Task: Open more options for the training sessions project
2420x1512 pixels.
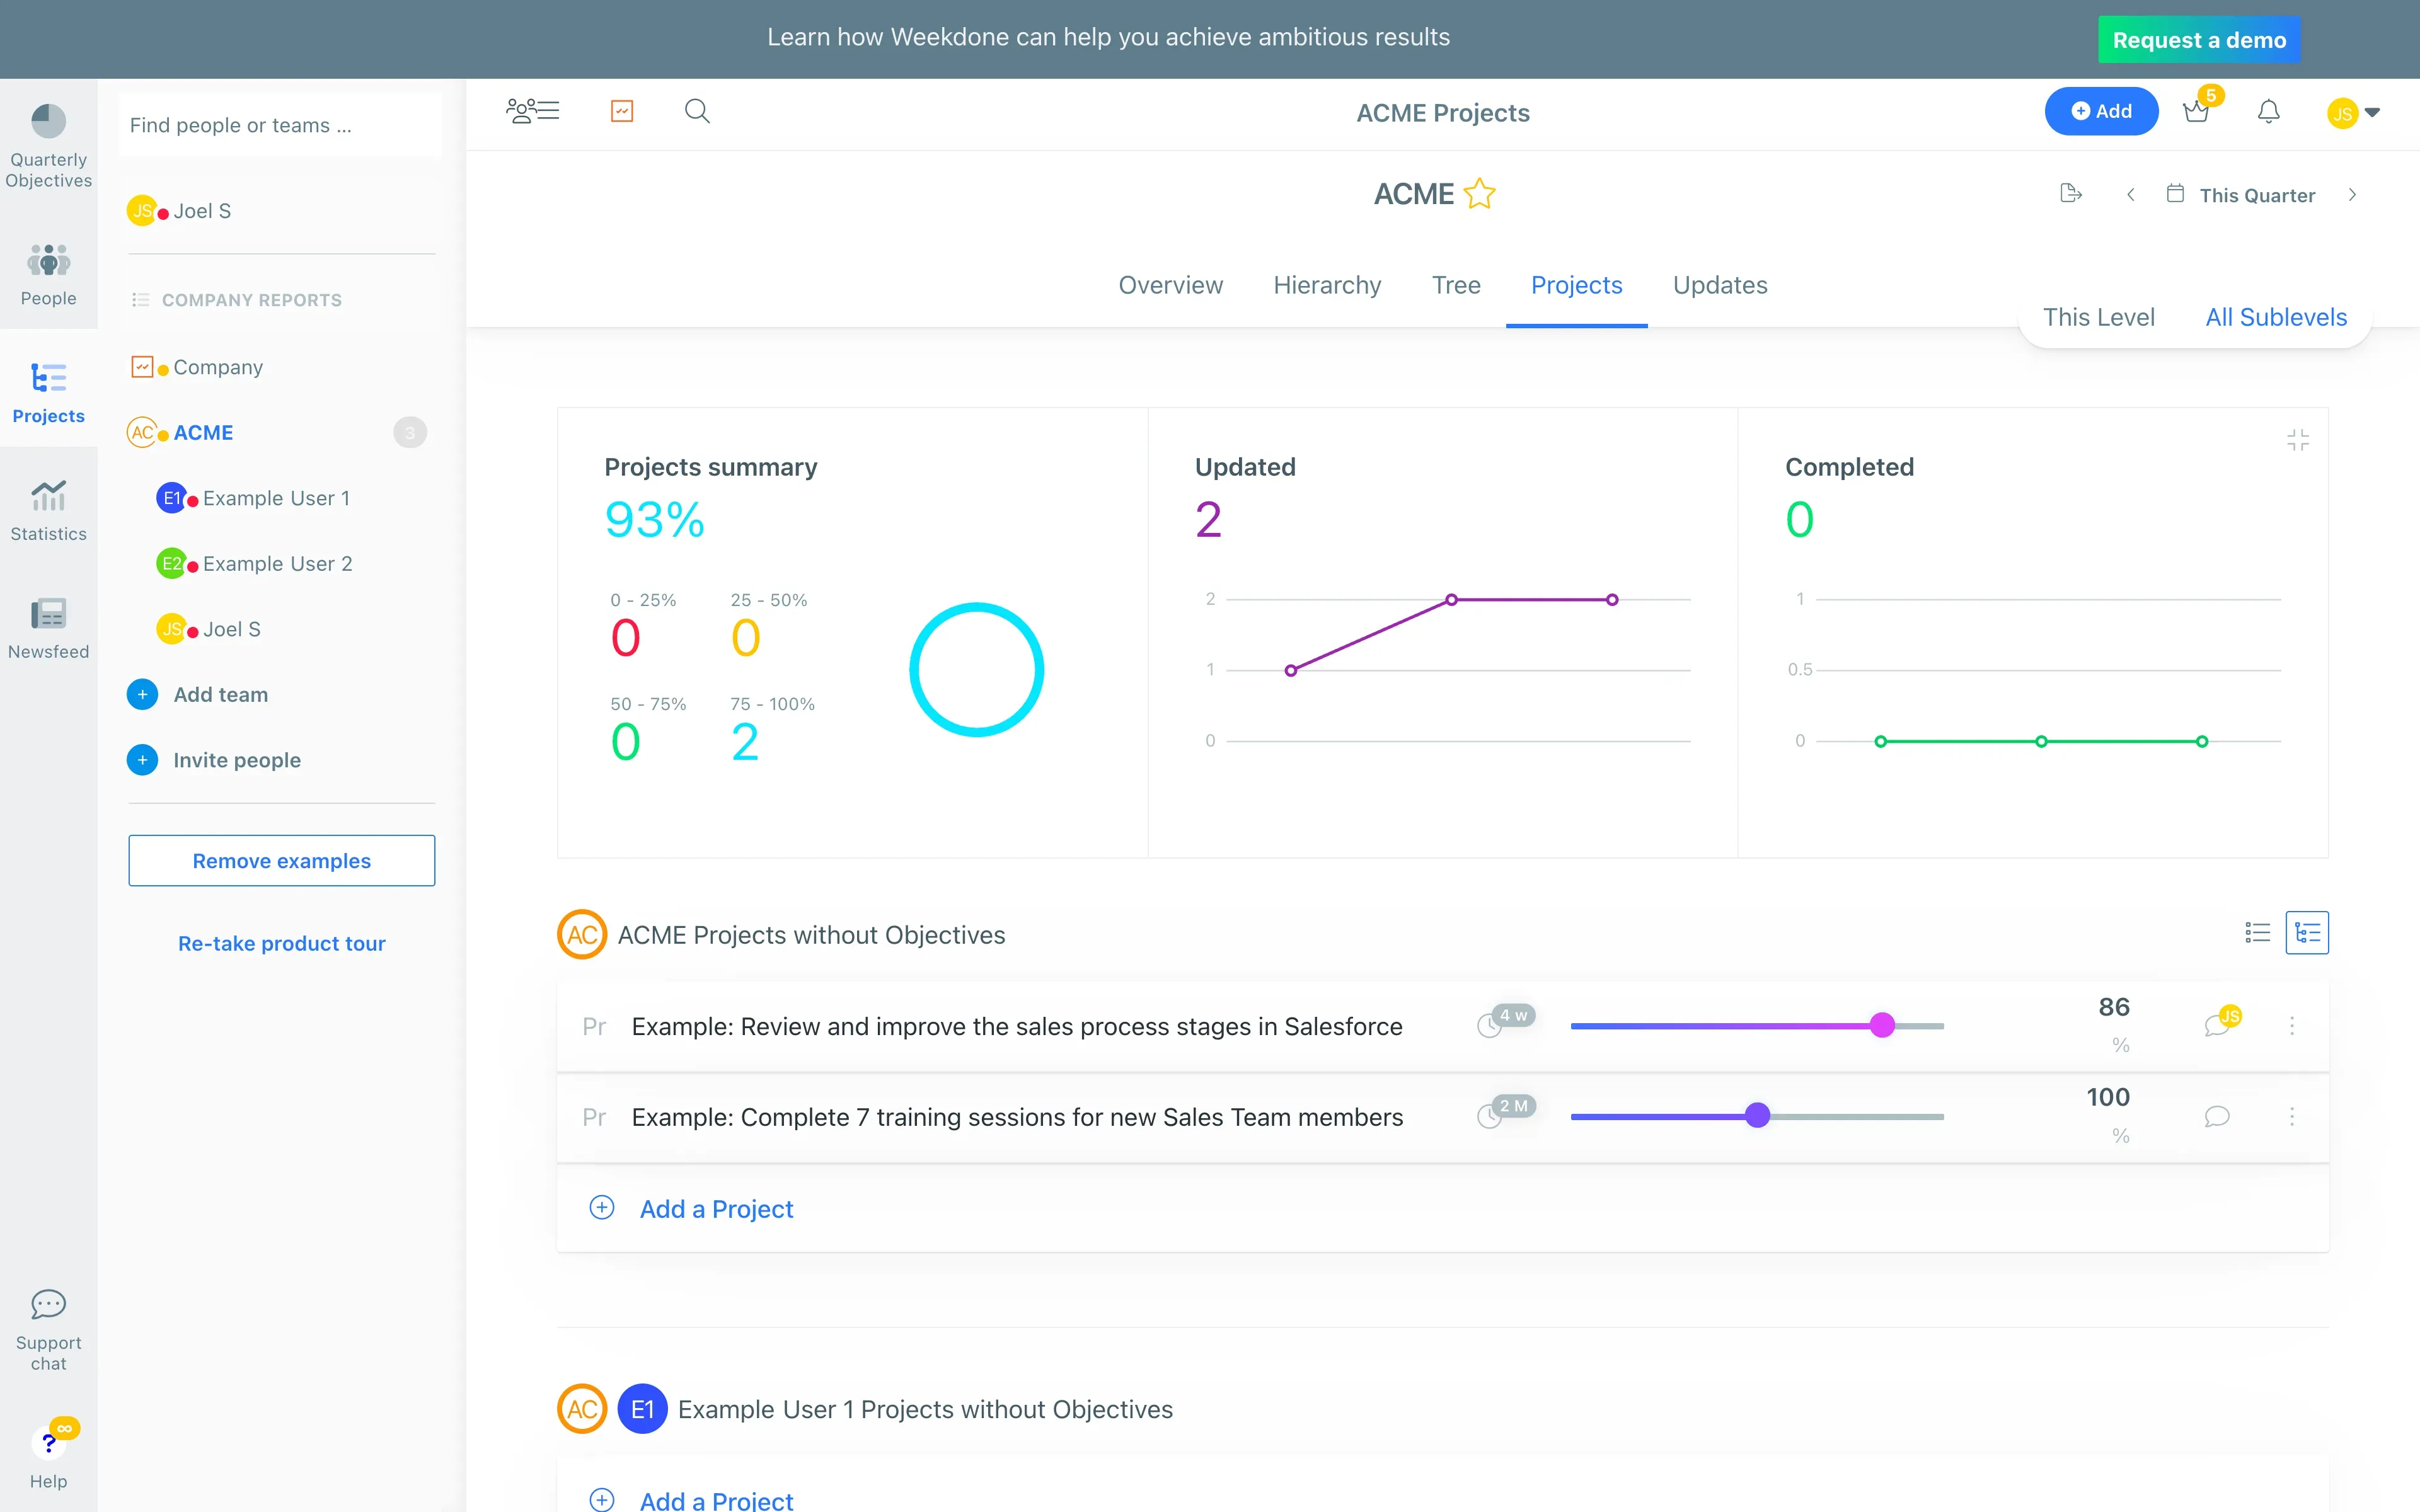Action: [x=2292, y=1116]
